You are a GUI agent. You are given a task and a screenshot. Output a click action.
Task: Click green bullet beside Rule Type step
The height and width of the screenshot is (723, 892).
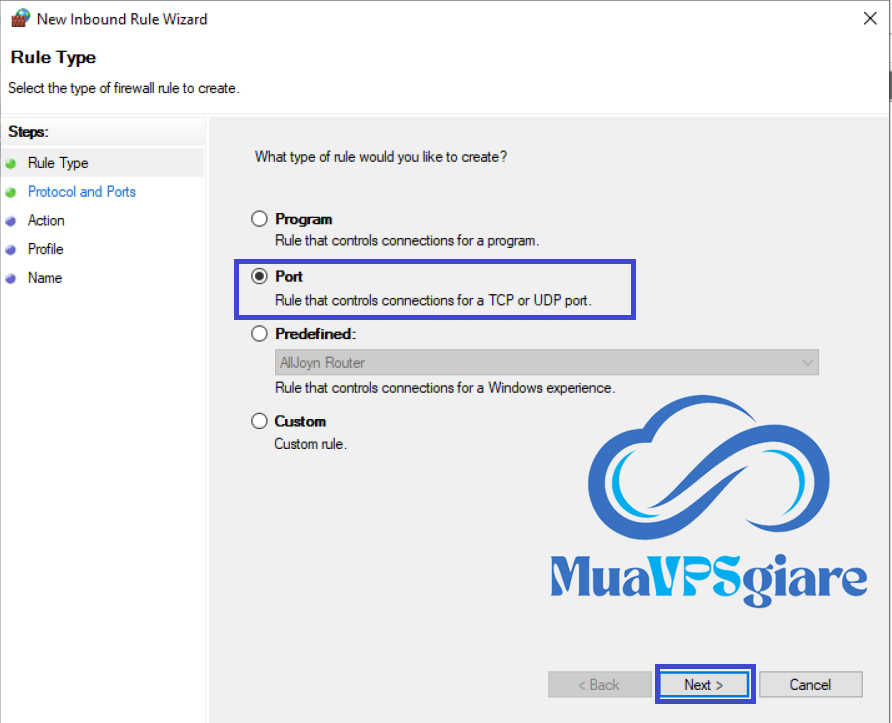click(x=11, y=164)
